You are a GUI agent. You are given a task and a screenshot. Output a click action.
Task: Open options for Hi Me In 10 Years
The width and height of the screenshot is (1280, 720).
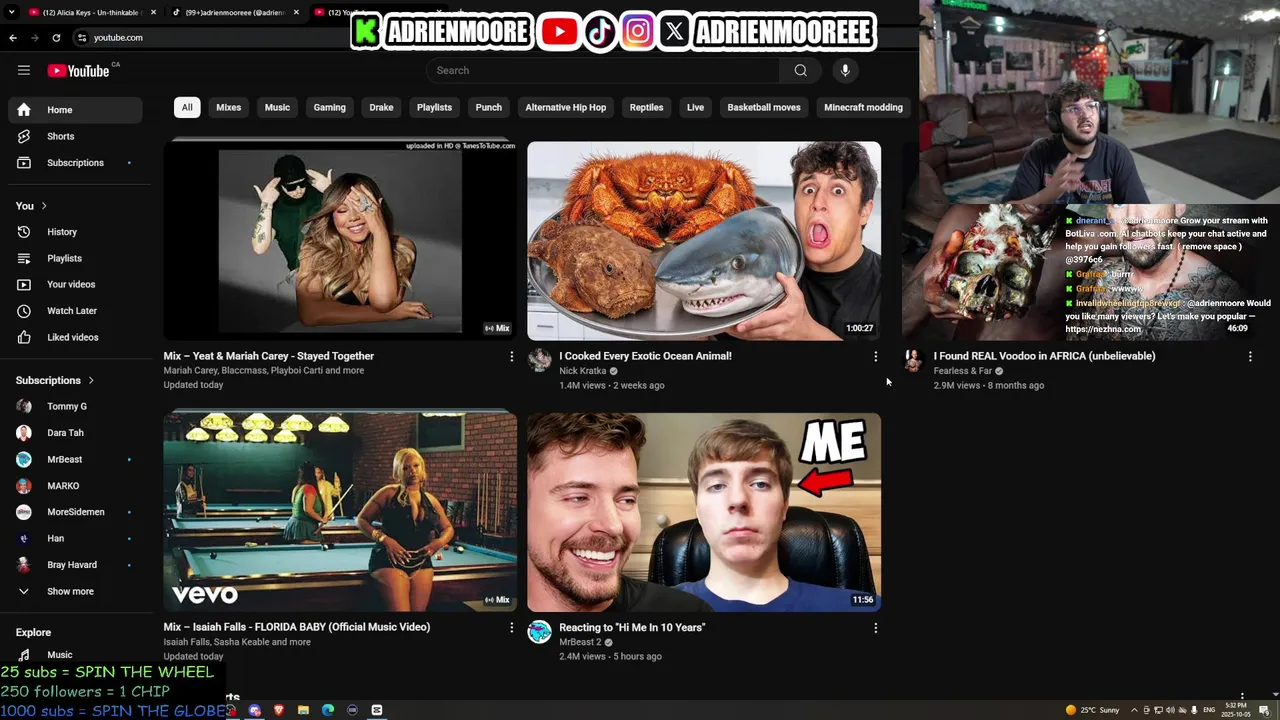point(876,628)
